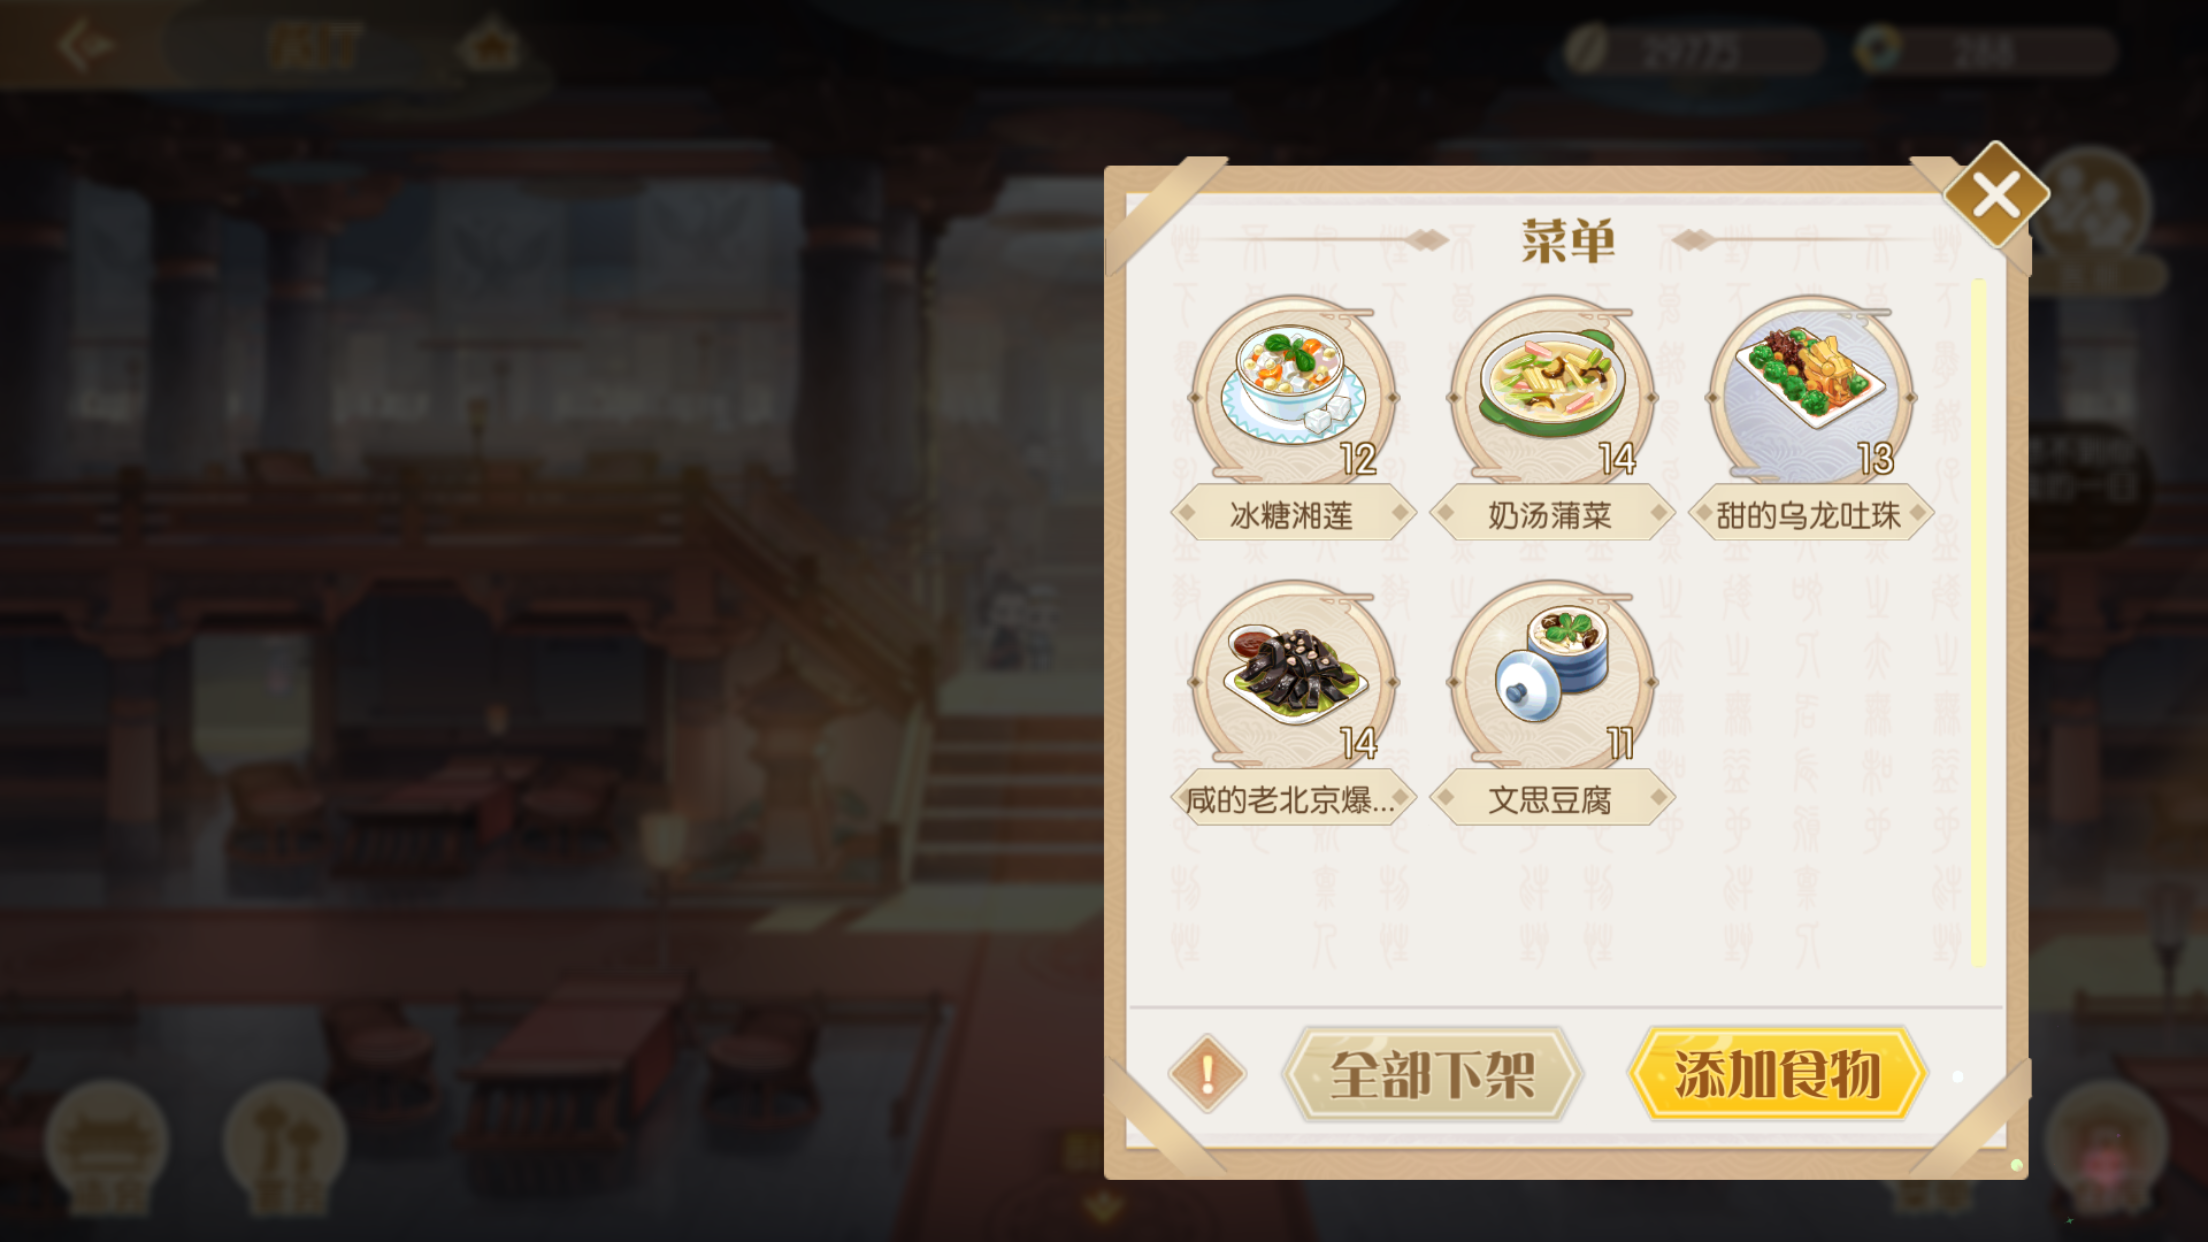The image size is (2208, 1242).
Task: Click the 冰糖湘莲 name label
Action: 1293,514
